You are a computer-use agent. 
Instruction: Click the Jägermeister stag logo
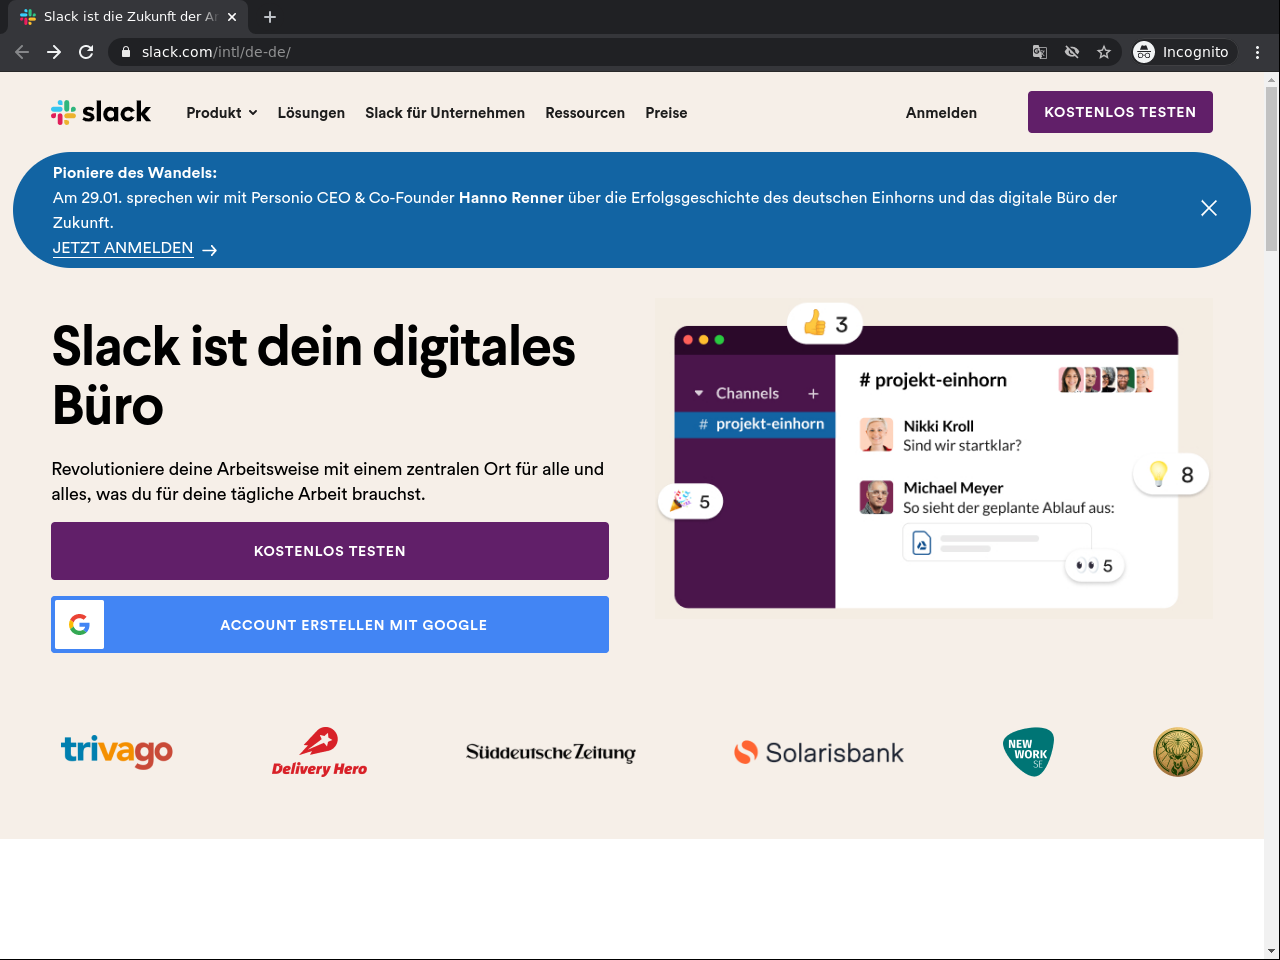(1178, 752)
